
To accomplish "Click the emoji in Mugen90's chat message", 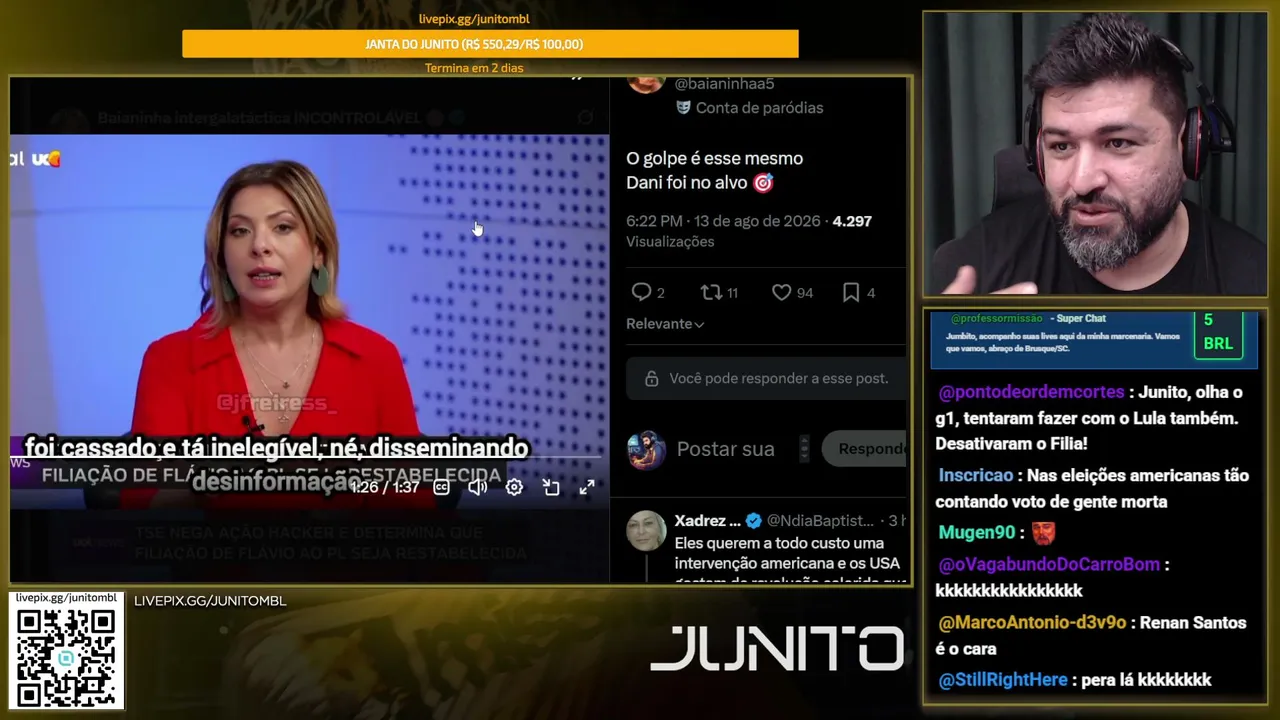I will tap(1043, 533).
